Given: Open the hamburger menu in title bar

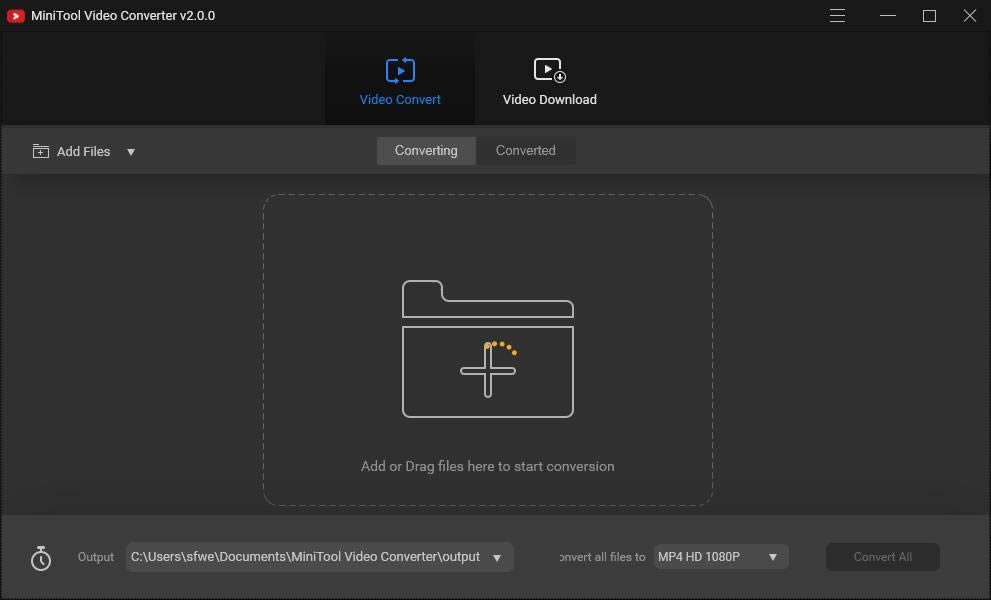Looking at the screenshot, I should click(x=837, y=15).
